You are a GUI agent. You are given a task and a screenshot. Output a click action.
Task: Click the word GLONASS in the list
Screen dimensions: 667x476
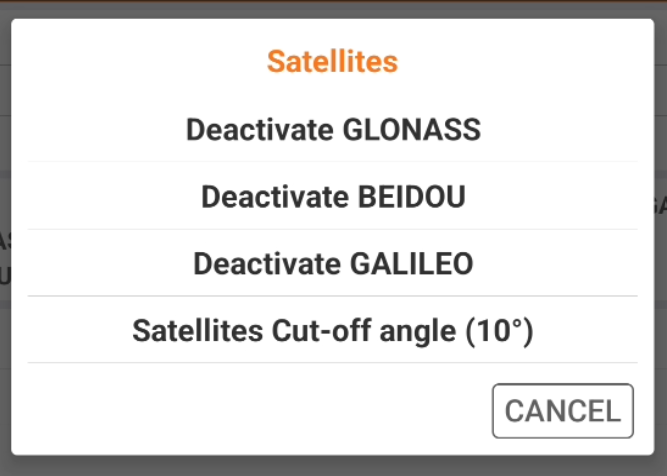tap(411, 130)
